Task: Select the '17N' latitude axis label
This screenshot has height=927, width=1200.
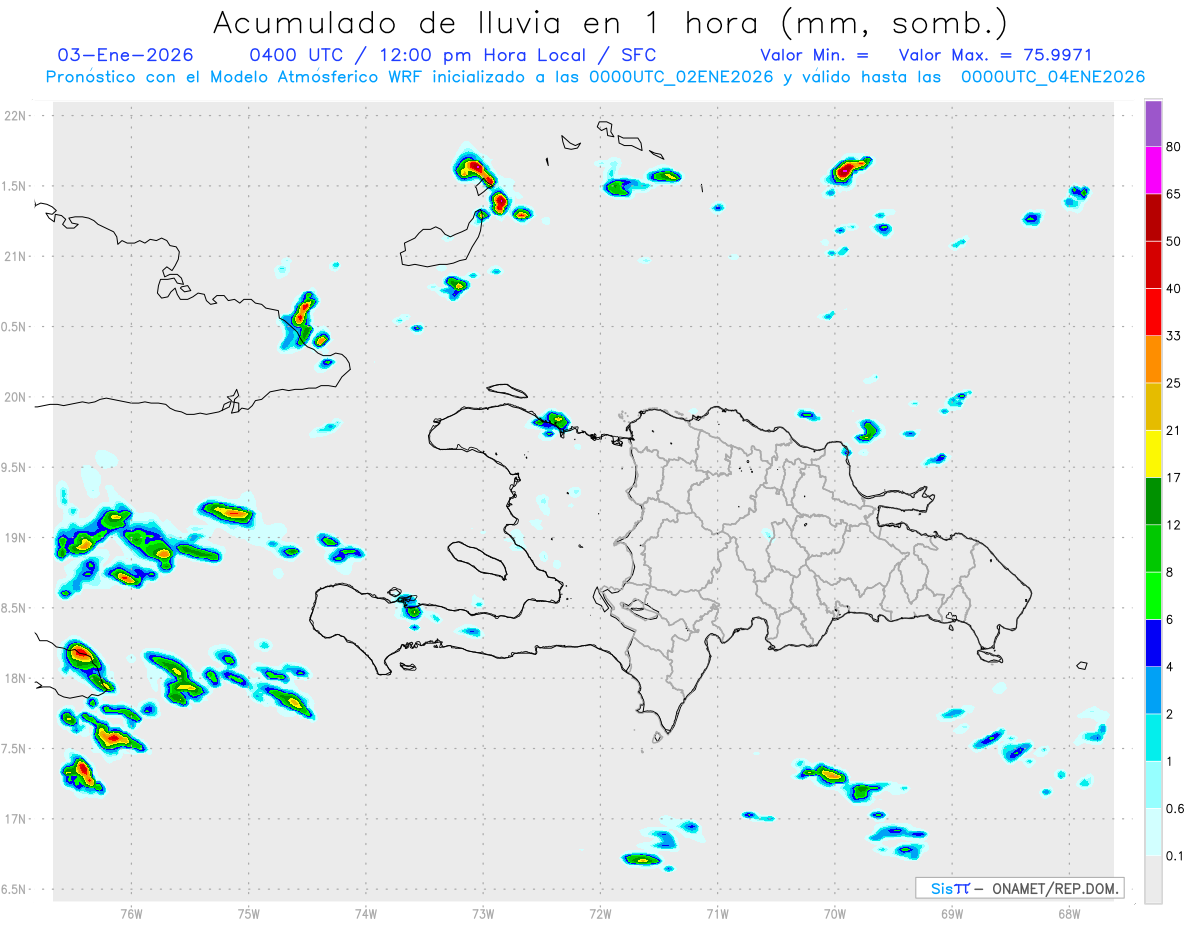Action: pyautogui.click(x=17, y=819)
